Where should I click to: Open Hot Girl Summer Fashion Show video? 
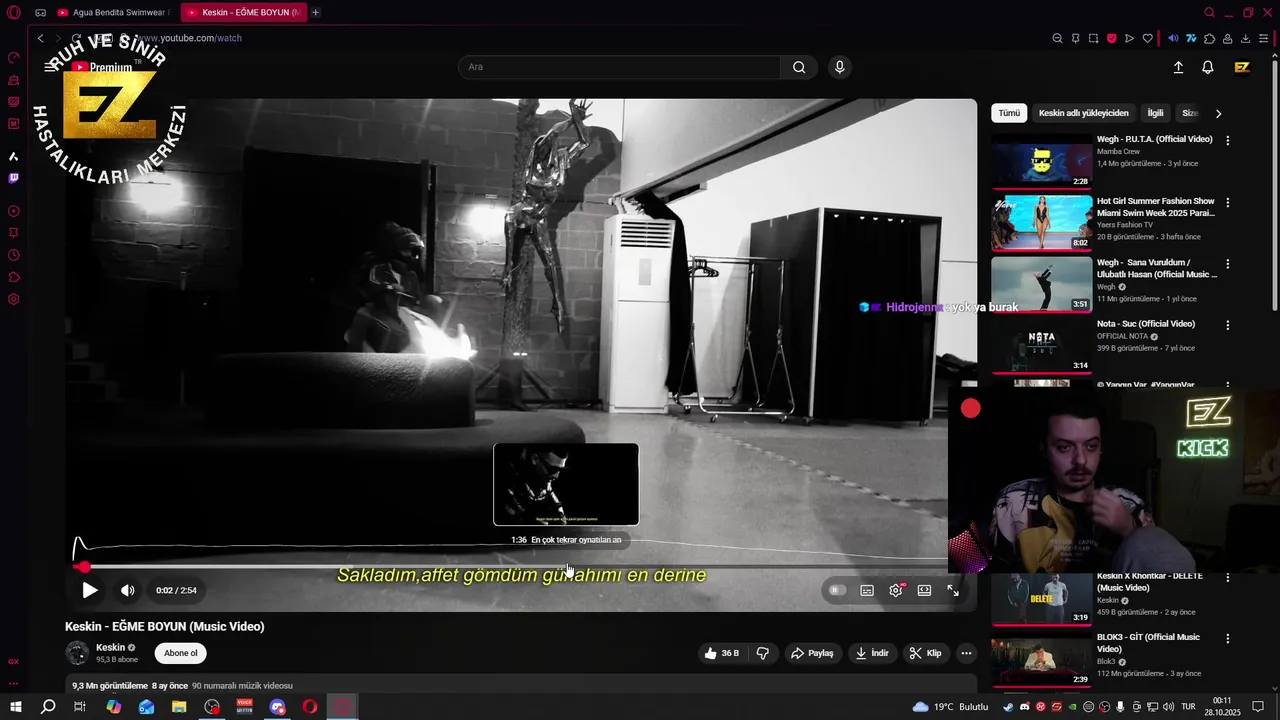(x=1042, y=222)
